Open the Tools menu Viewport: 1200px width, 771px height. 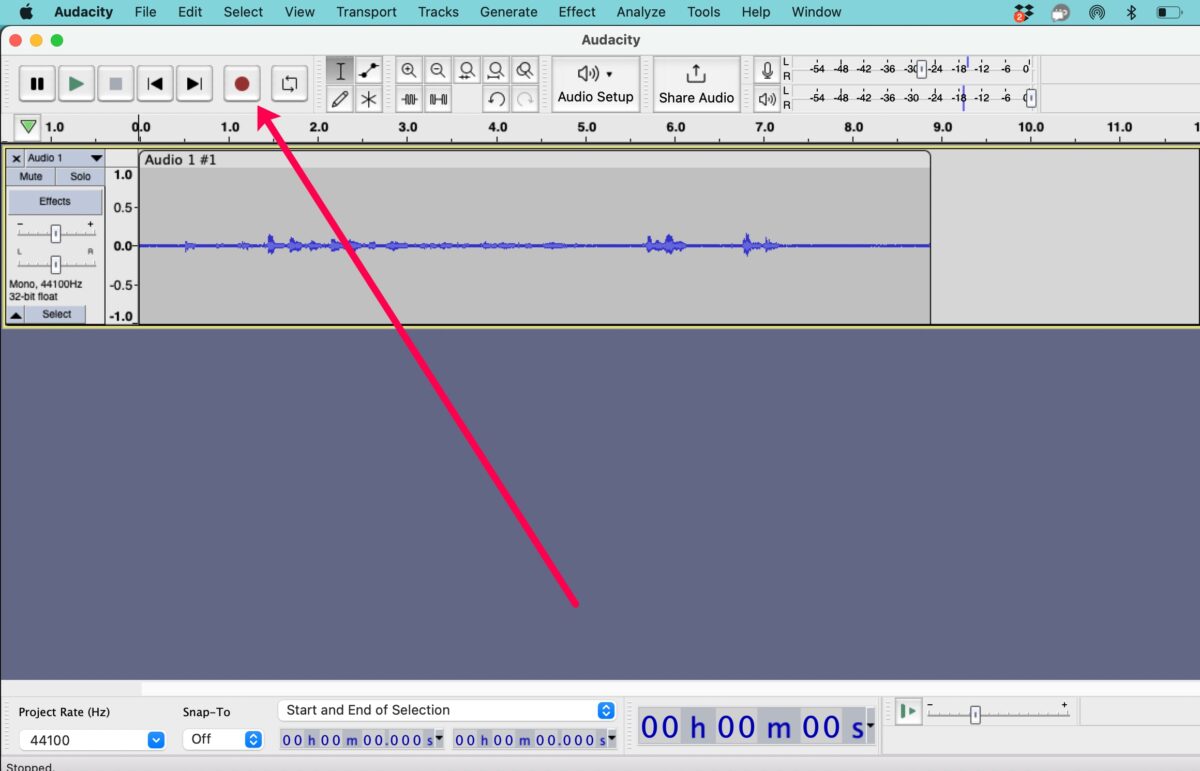pos(703,12)
